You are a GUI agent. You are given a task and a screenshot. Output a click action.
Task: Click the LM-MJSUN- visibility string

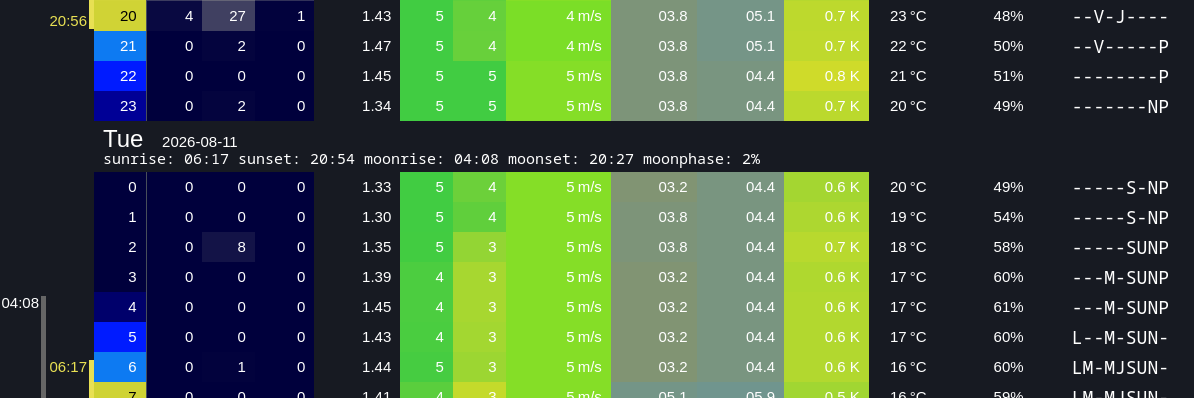[x=1120, y=367]
